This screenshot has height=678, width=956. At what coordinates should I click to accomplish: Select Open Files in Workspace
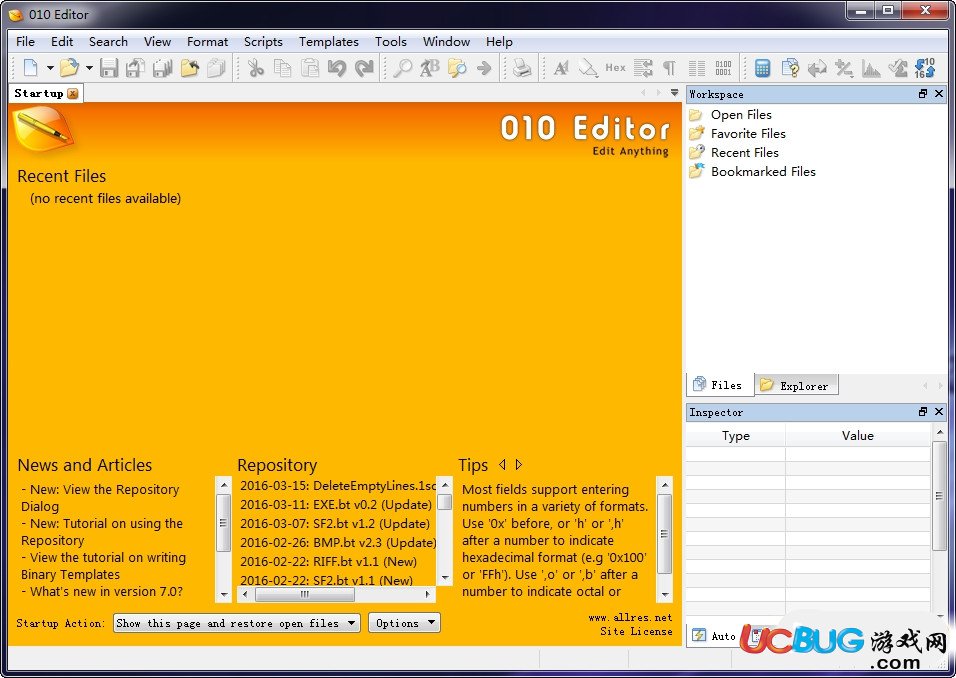coord(741,115)
